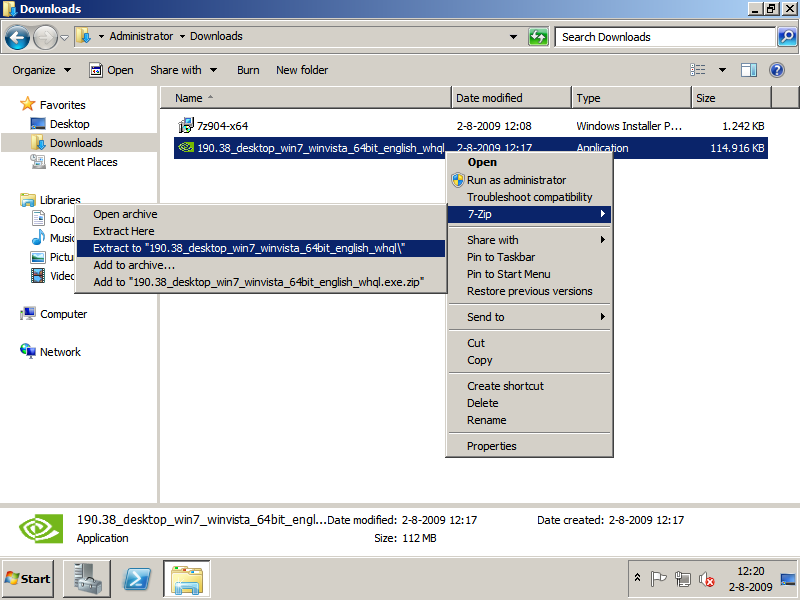Choose Run as administrator
800x600 pixels.
click(529, 180)
